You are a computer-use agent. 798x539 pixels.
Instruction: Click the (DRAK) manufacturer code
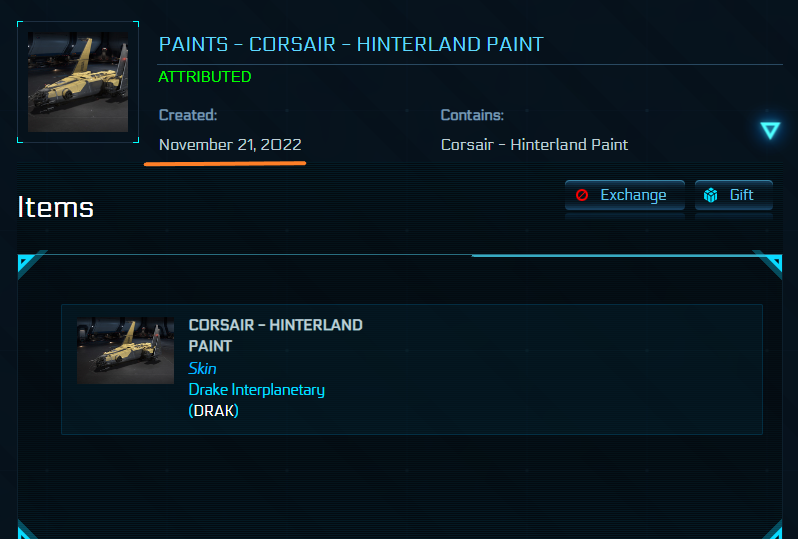214,411
